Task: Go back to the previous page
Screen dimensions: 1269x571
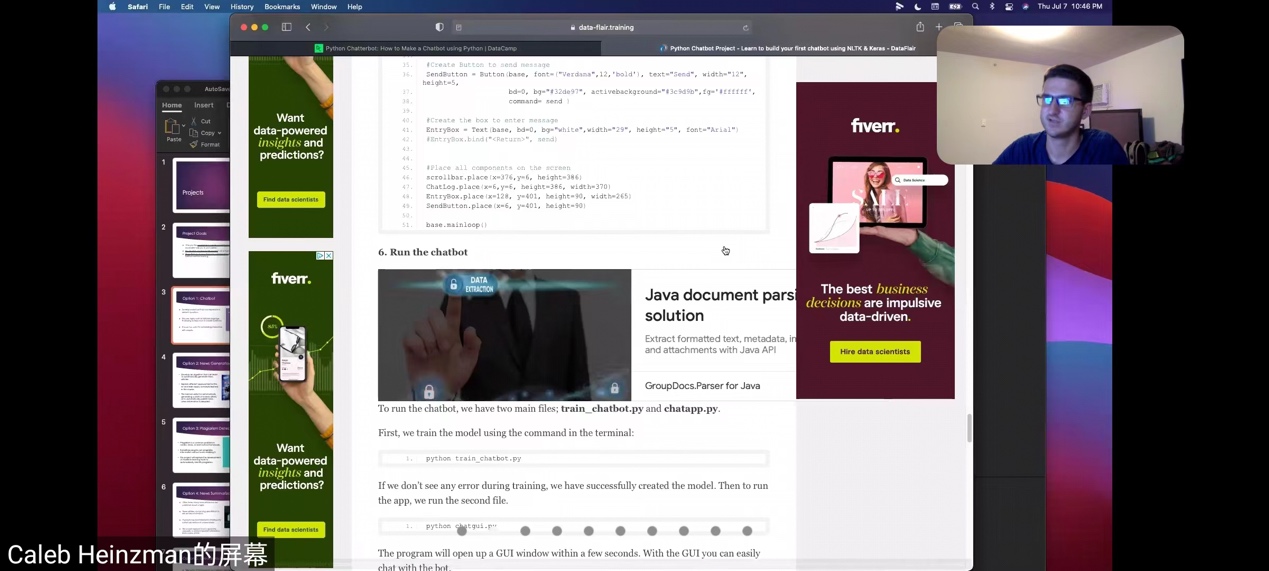Action: tap(308, 27)
